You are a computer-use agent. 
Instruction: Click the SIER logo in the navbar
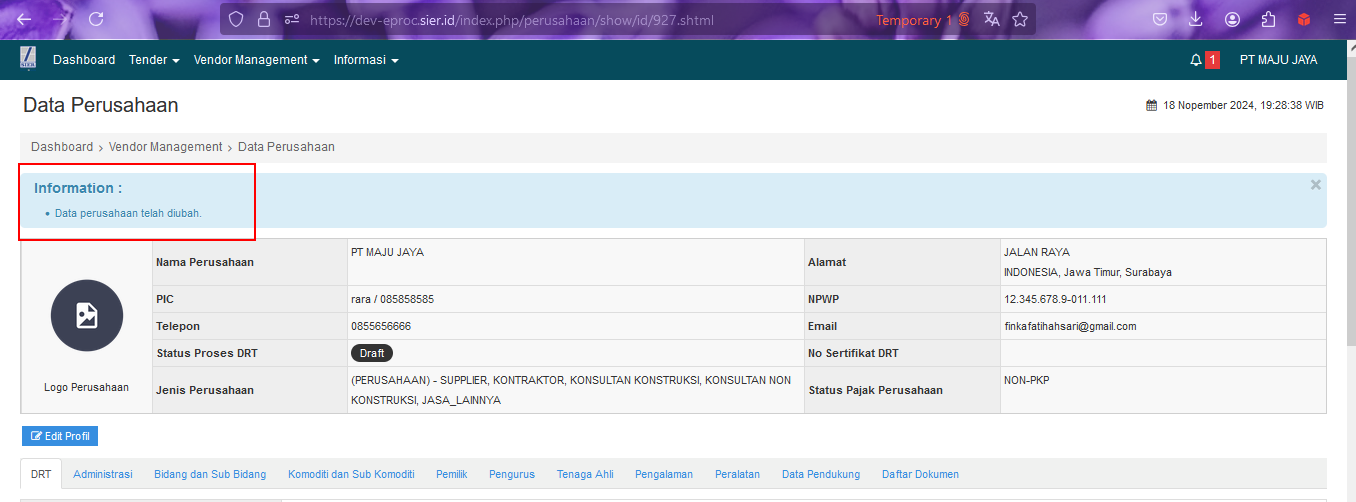28,59
